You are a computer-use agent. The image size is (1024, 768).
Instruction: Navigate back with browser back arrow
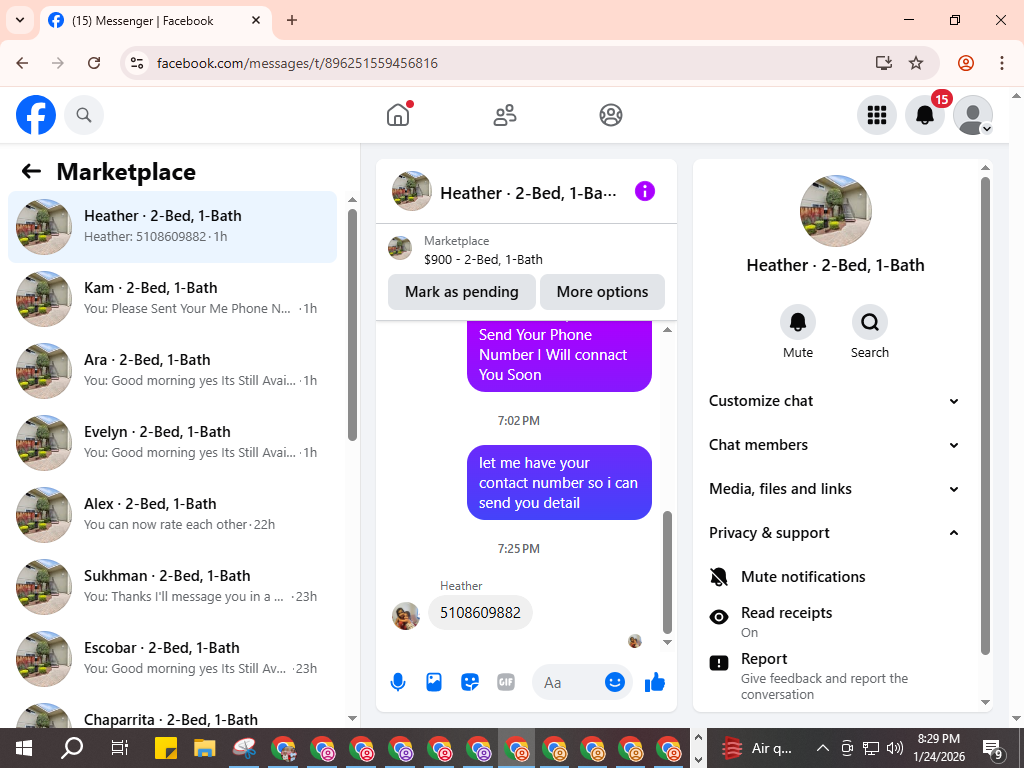pyautogui.click(x=22, y=63)
